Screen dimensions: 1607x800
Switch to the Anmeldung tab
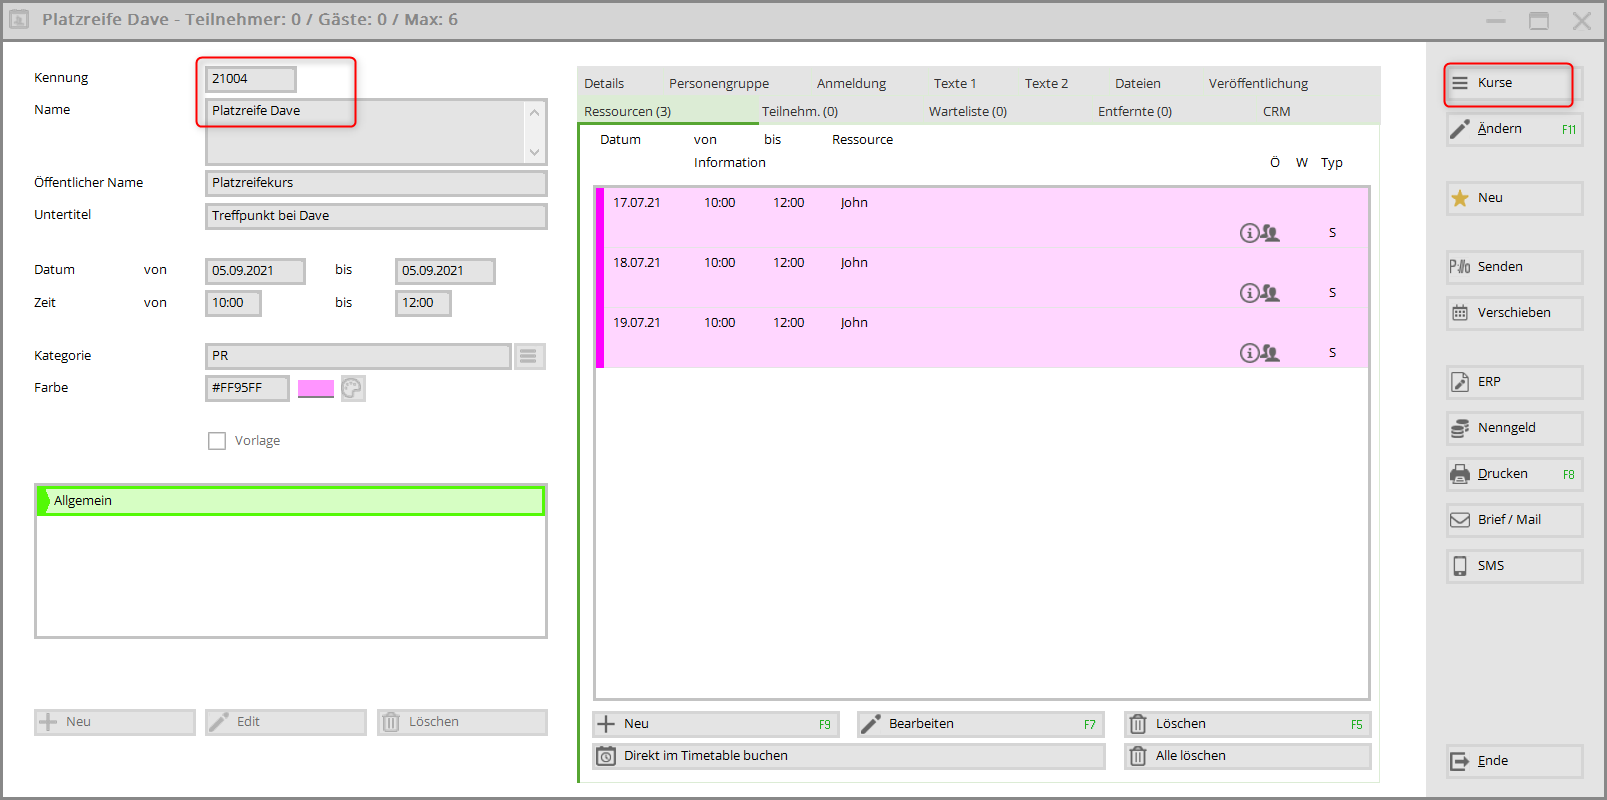coord(851,84)
